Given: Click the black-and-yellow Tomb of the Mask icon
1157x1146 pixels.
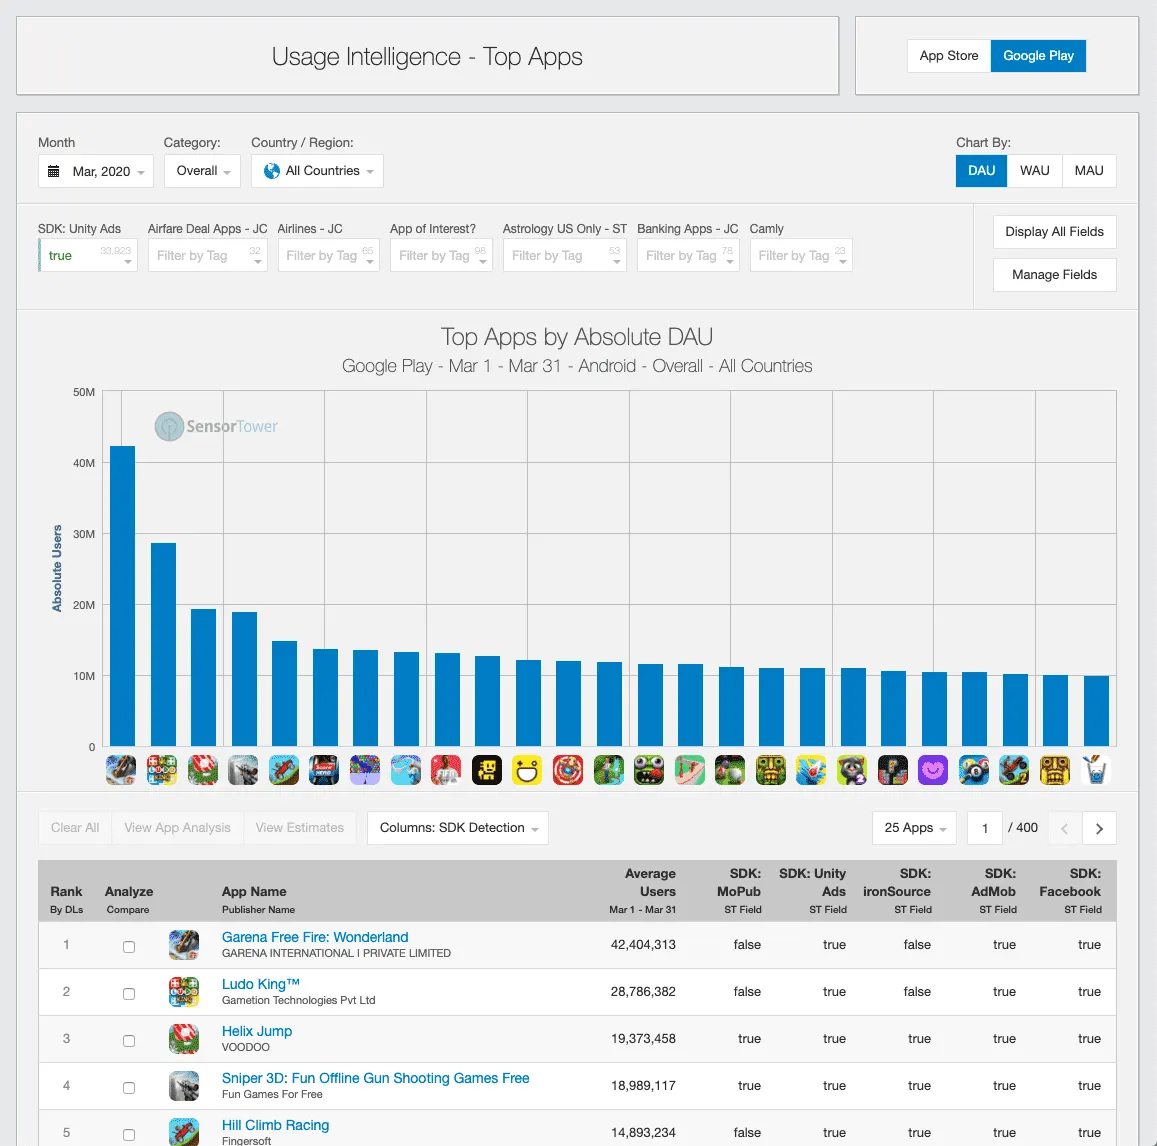Looking at the screenshot, I should 487,770.
